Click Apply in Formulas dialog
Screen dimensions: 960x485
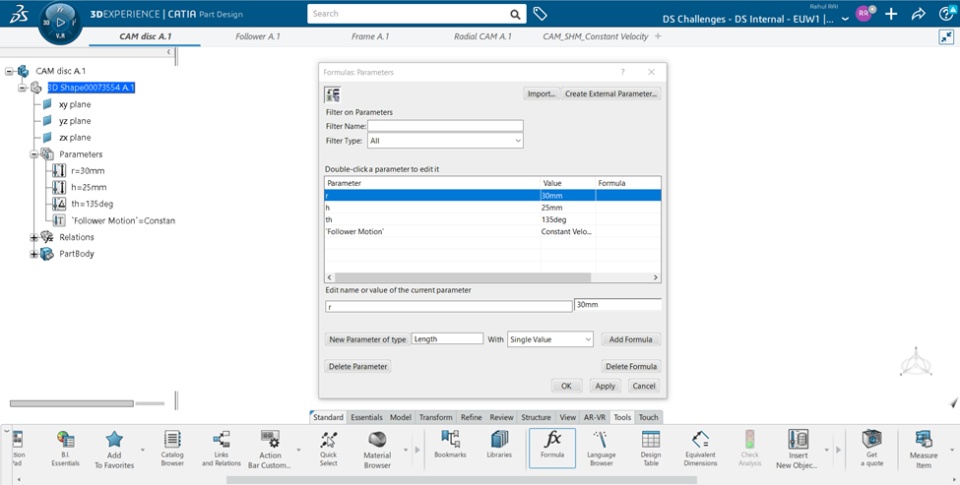[605, 386]
